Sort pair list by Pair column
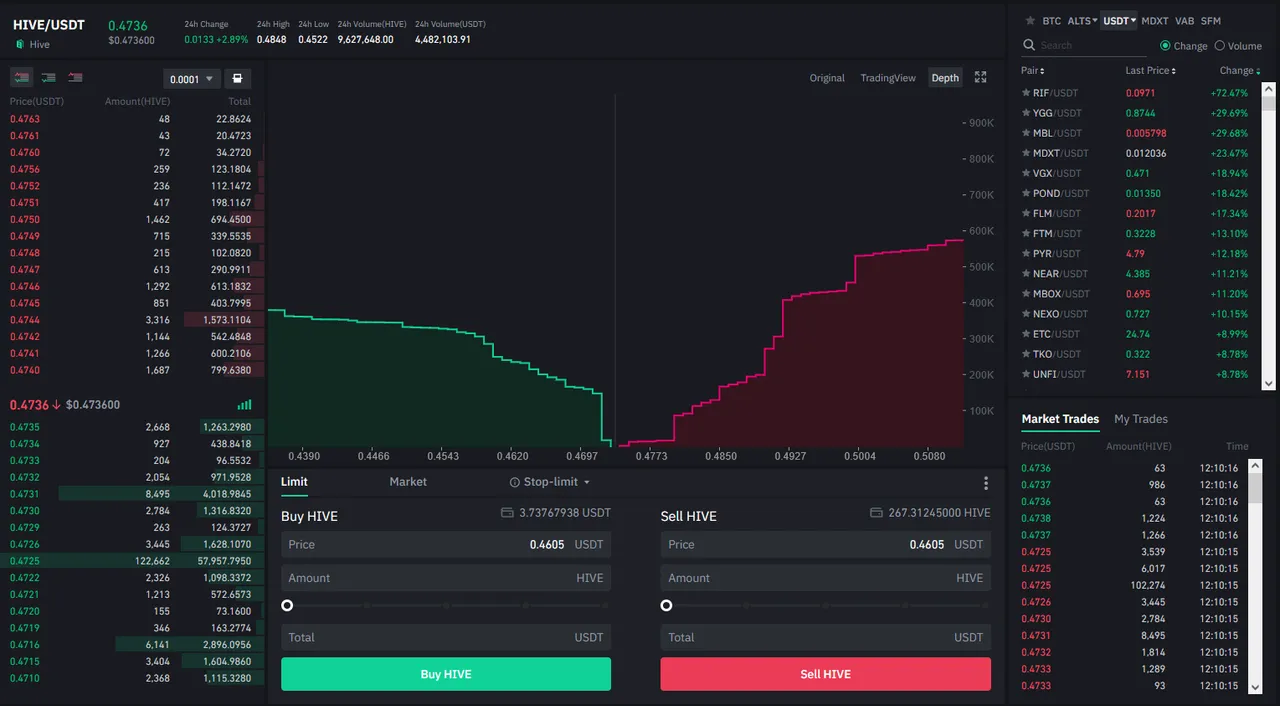1280x706 pixels. click(x=1033, y=71)
